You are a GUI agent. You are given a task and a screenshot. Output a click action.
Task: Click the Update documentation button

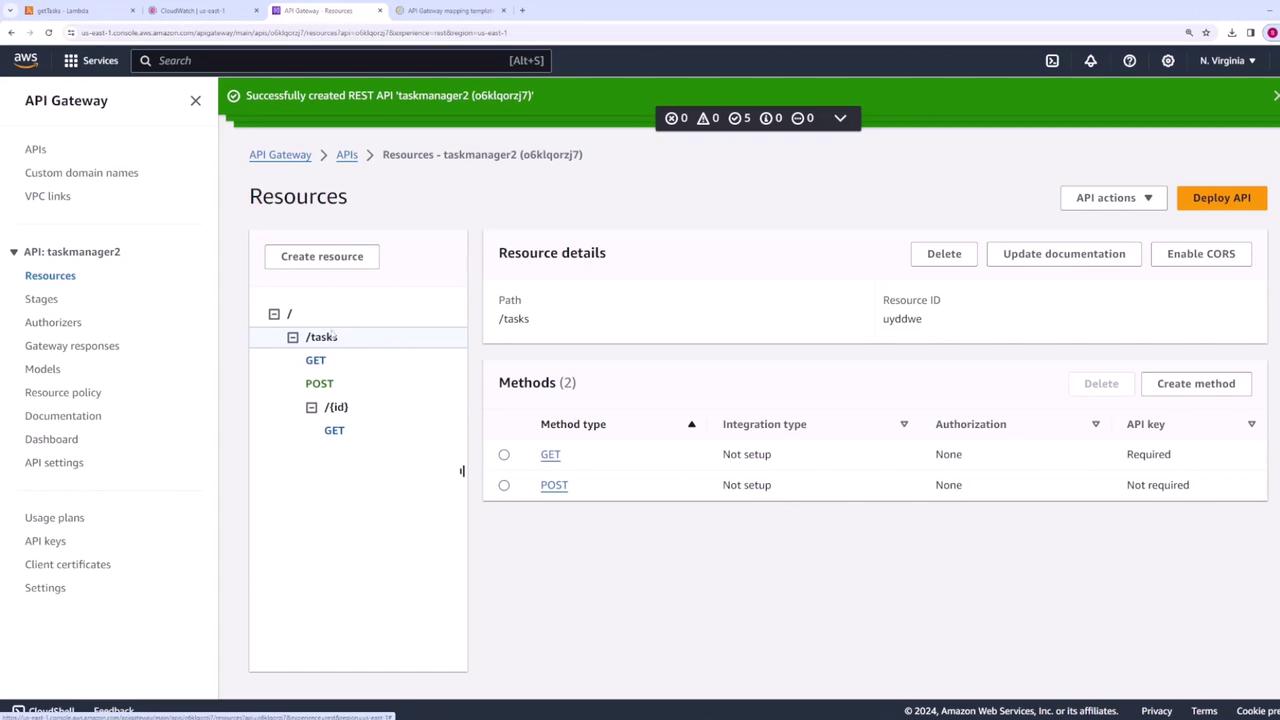(x=1064, y=254)
